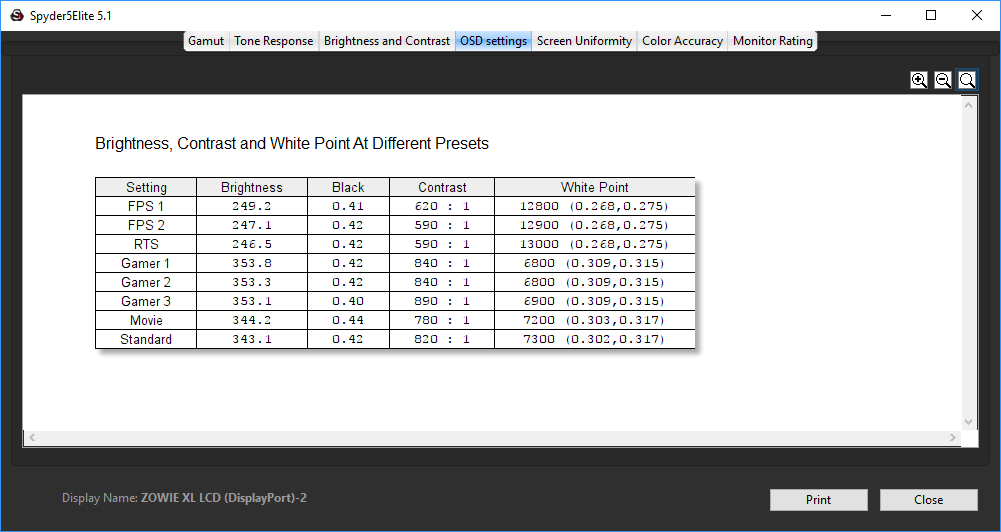Click the black value 0.44
The height and width of the screenshot is (532, 1001).
[x=348, y=321]
